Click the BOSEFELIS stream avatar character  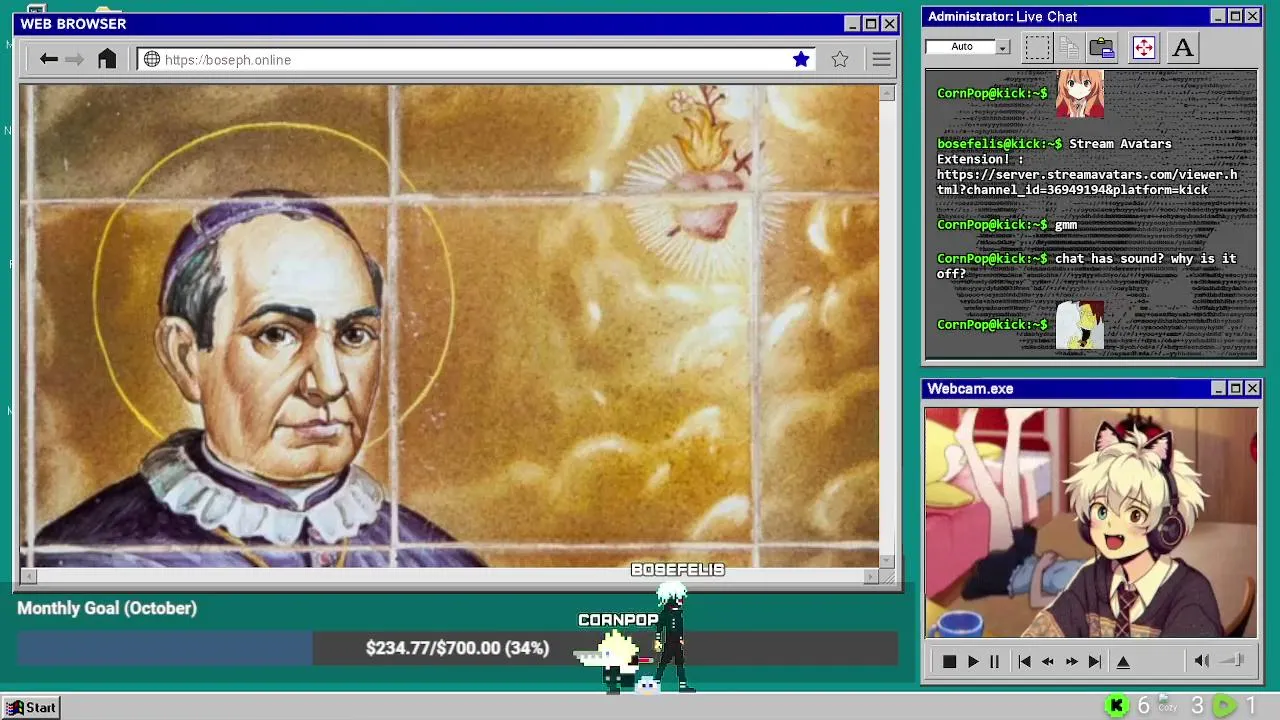coord(672,636)
